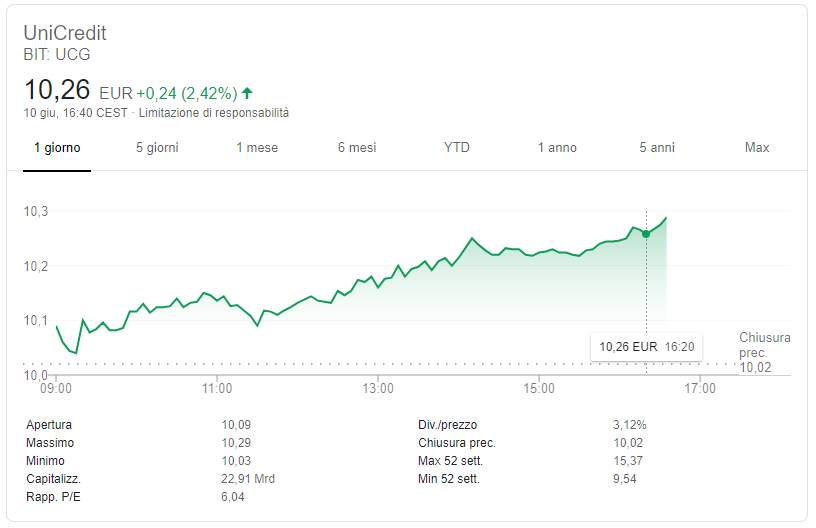This screenshot has height=528, width=816.
Task: Select the '1 anno' tab
Action: click(557, 148)
